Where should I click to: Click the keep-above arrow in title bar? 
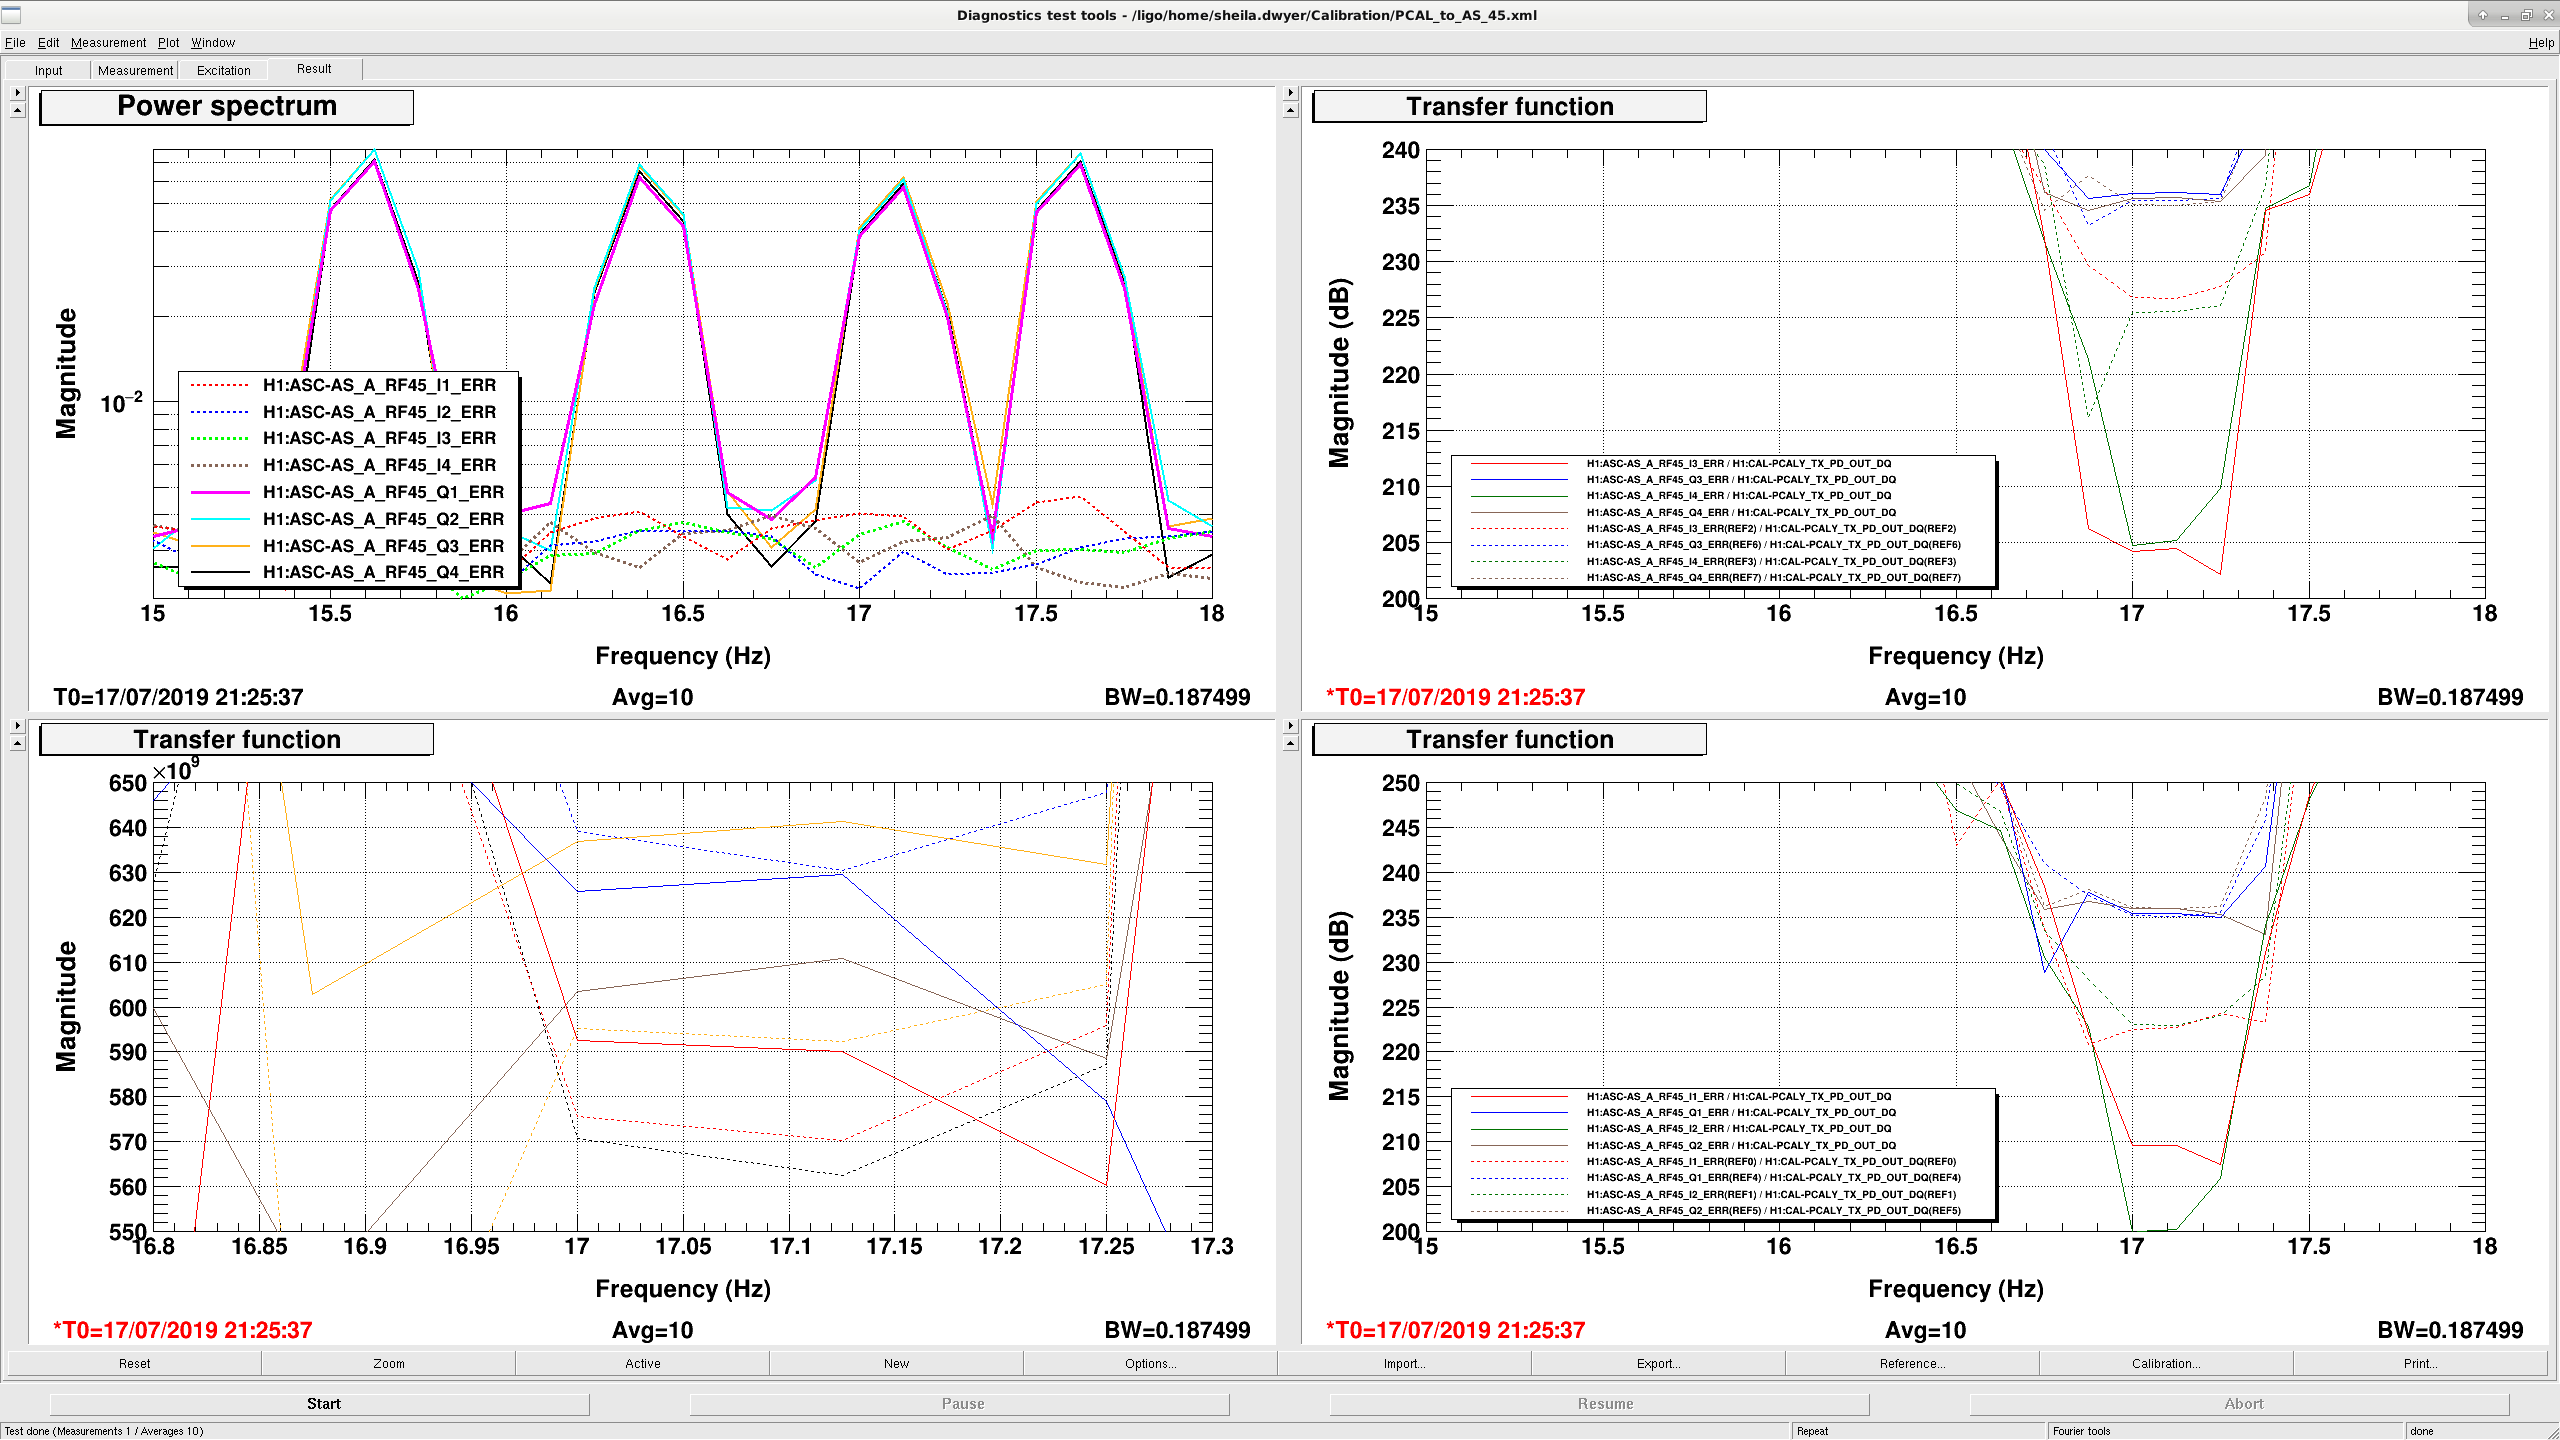coord(2482,15)
